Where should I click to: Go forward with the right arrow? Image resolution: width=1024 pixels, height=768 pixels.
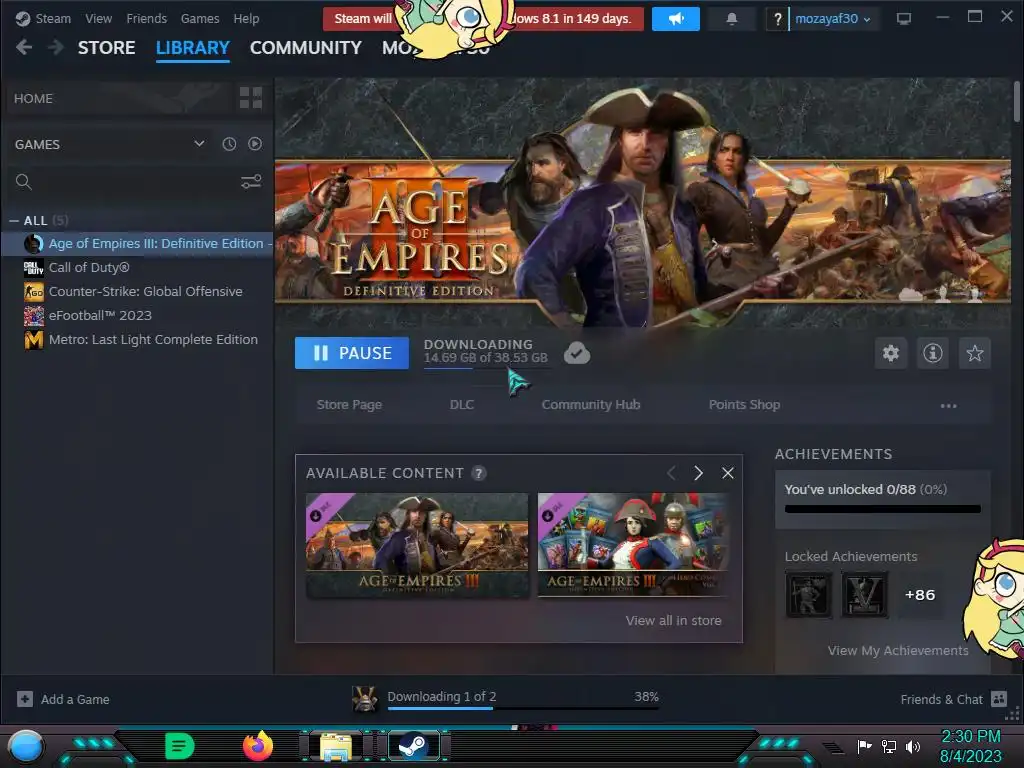click(x=56, y=47)
